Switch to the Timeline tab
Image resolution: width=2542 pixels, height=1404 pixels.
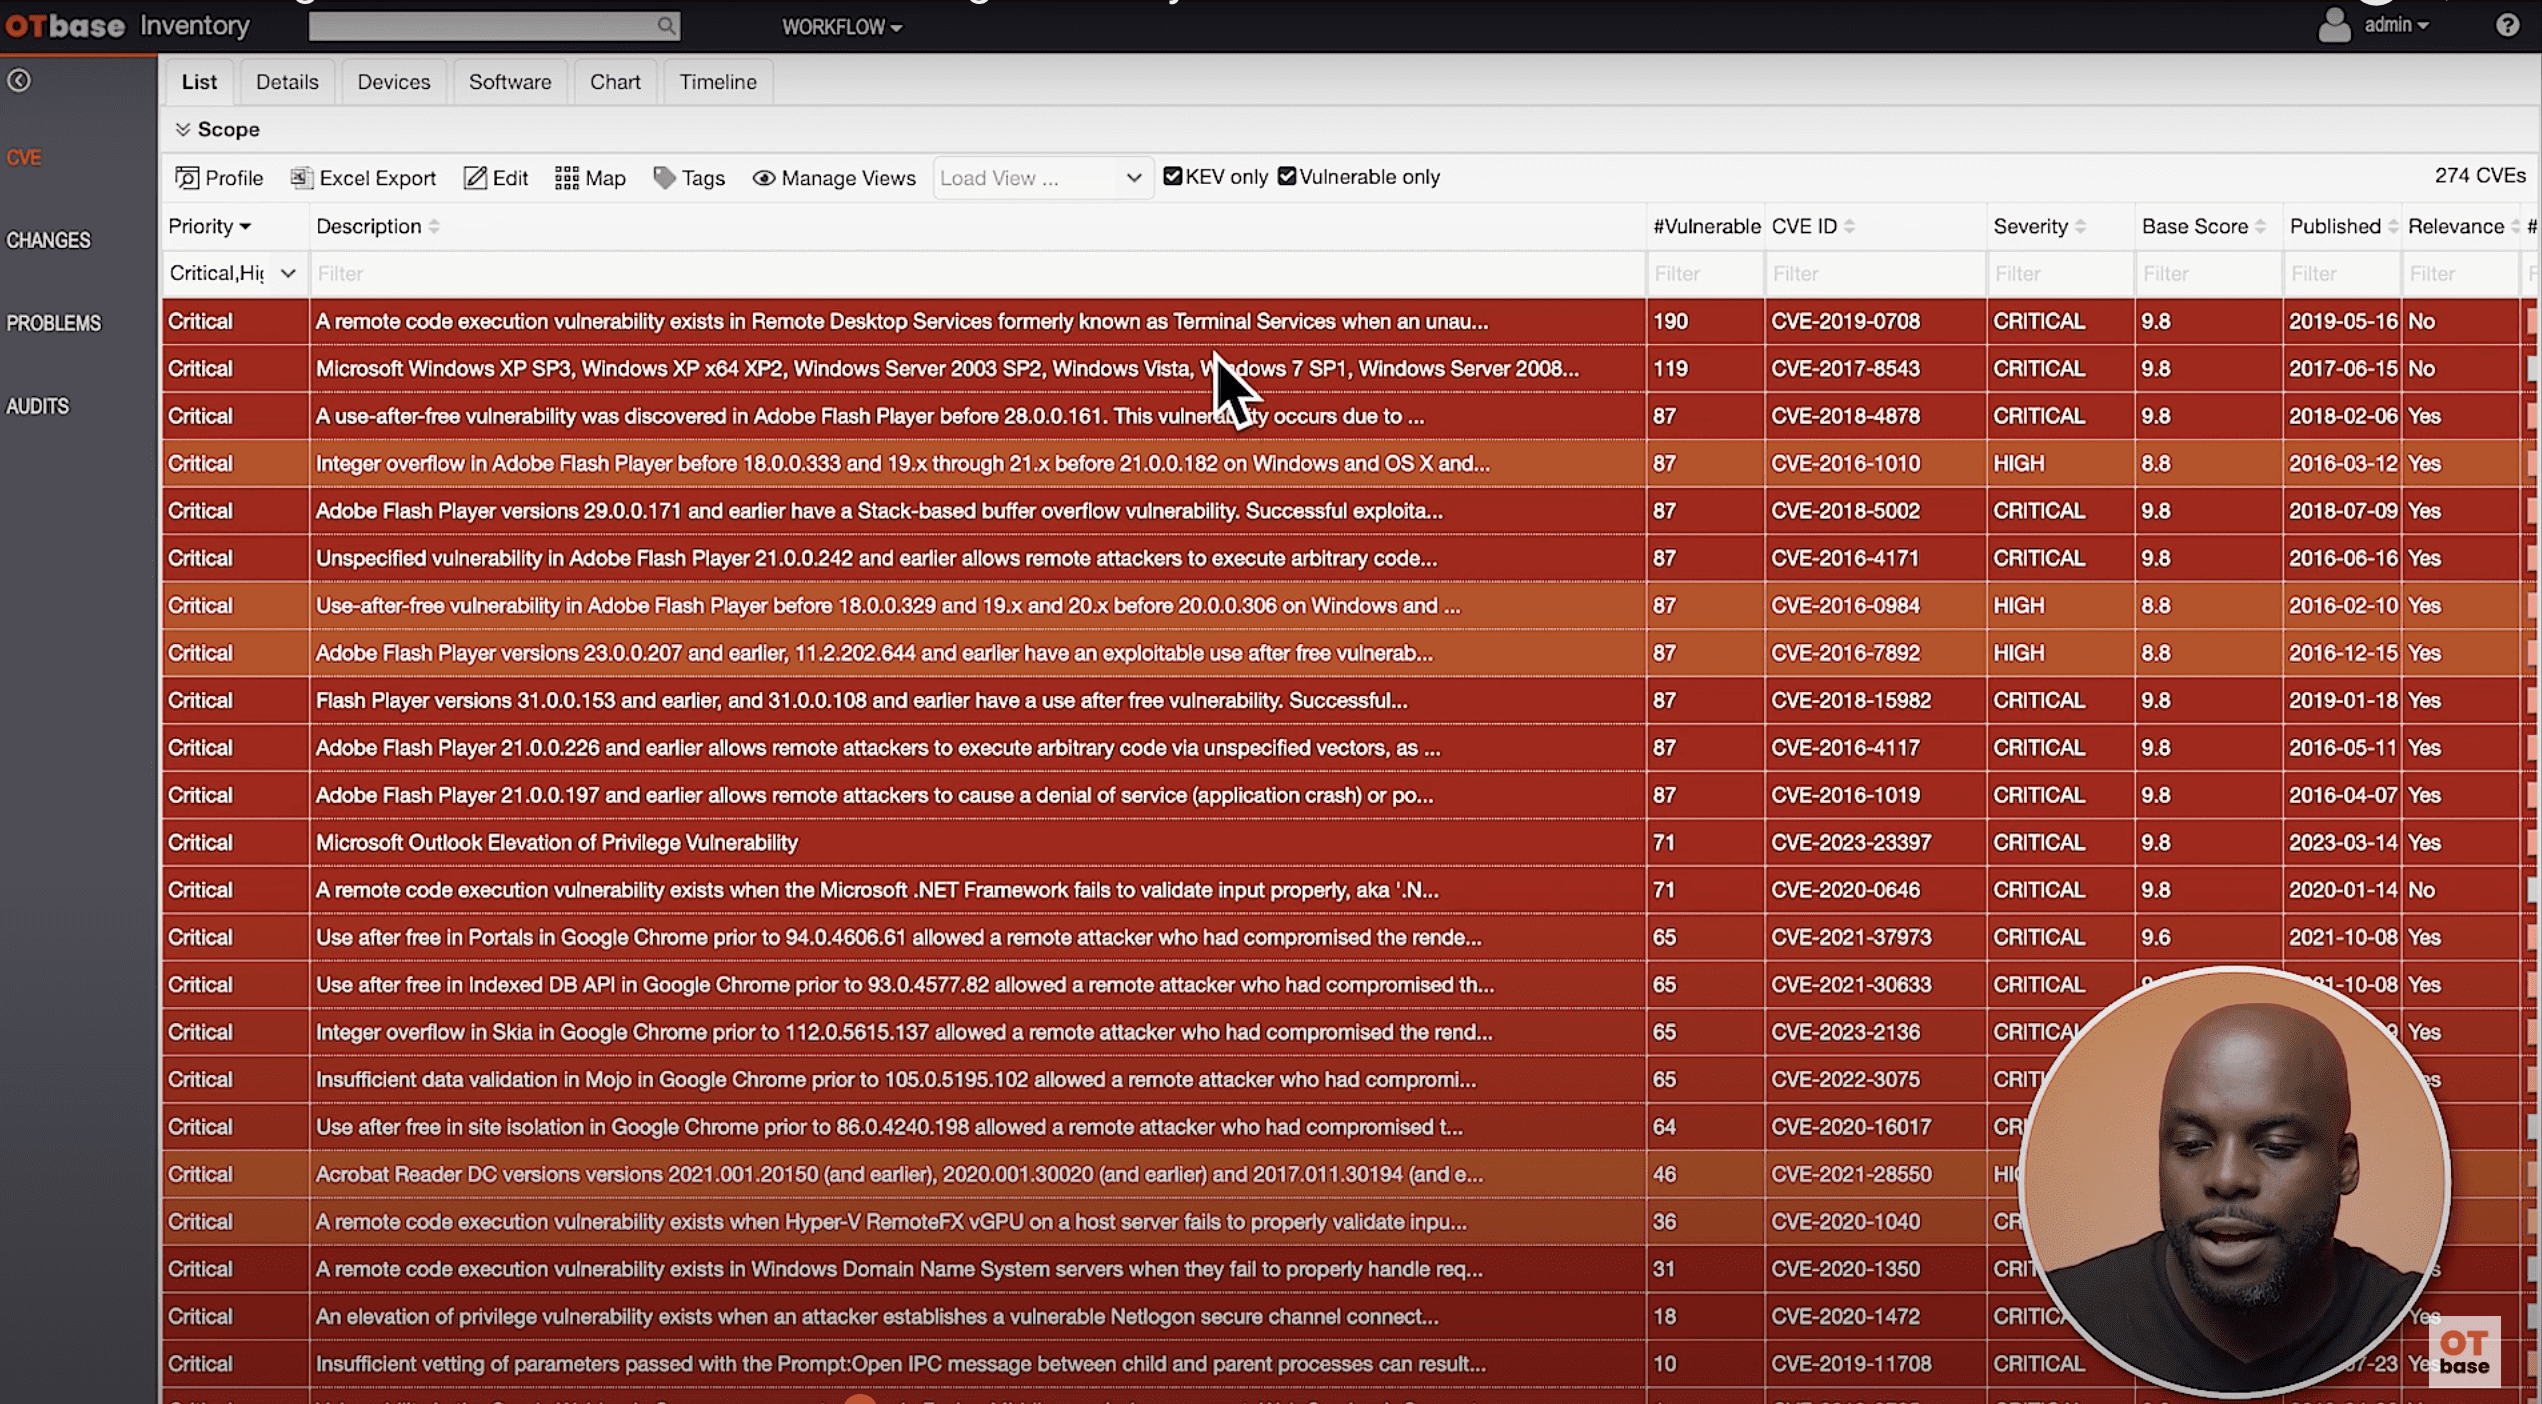tap(717, 82)
